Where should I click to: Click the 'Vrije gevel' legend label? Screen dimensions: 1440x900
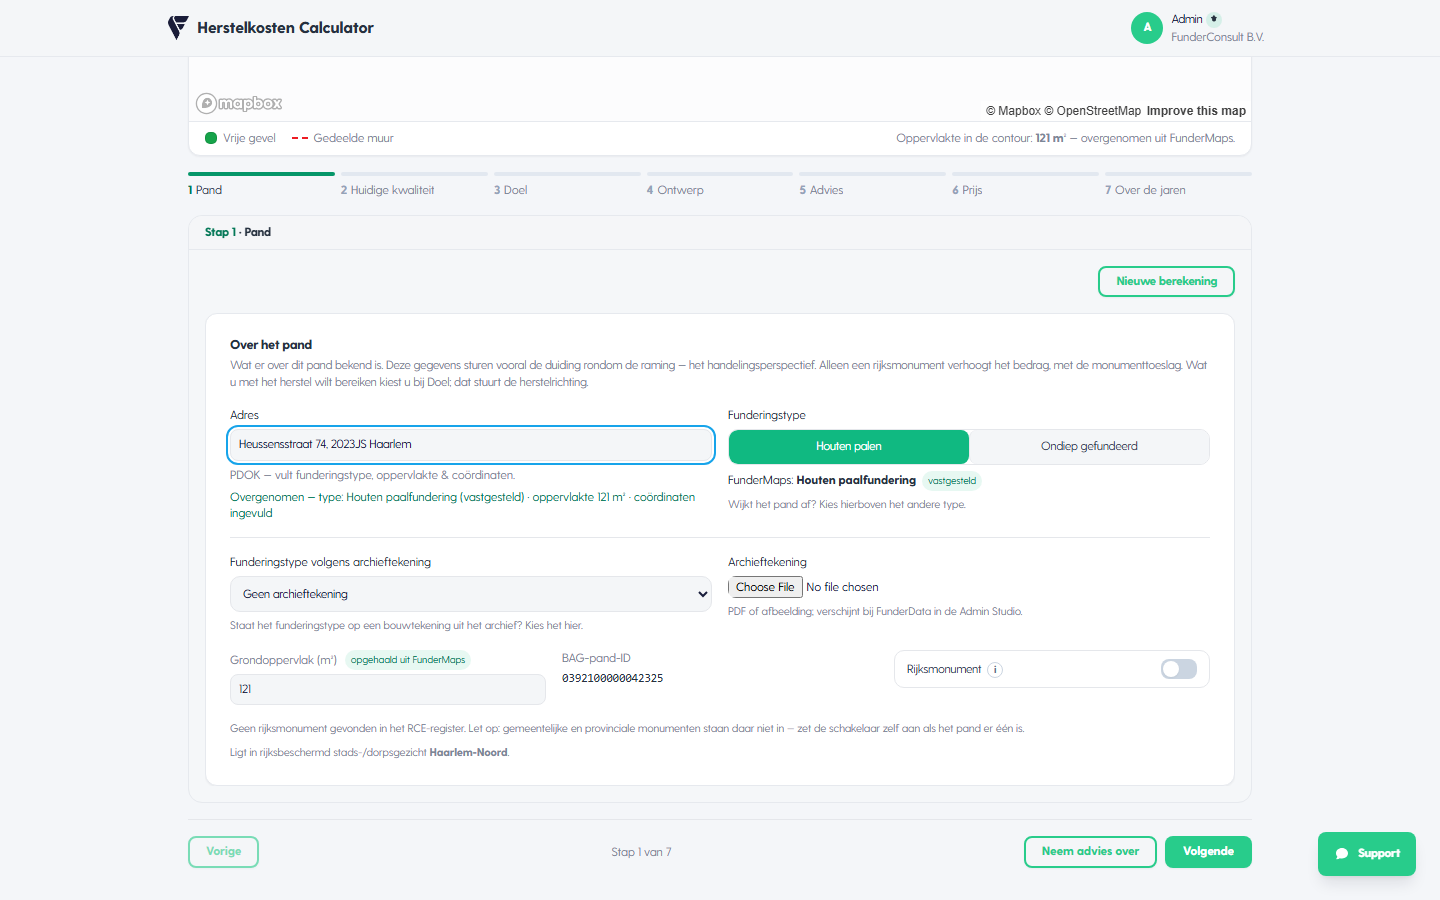tap(249, 139)
